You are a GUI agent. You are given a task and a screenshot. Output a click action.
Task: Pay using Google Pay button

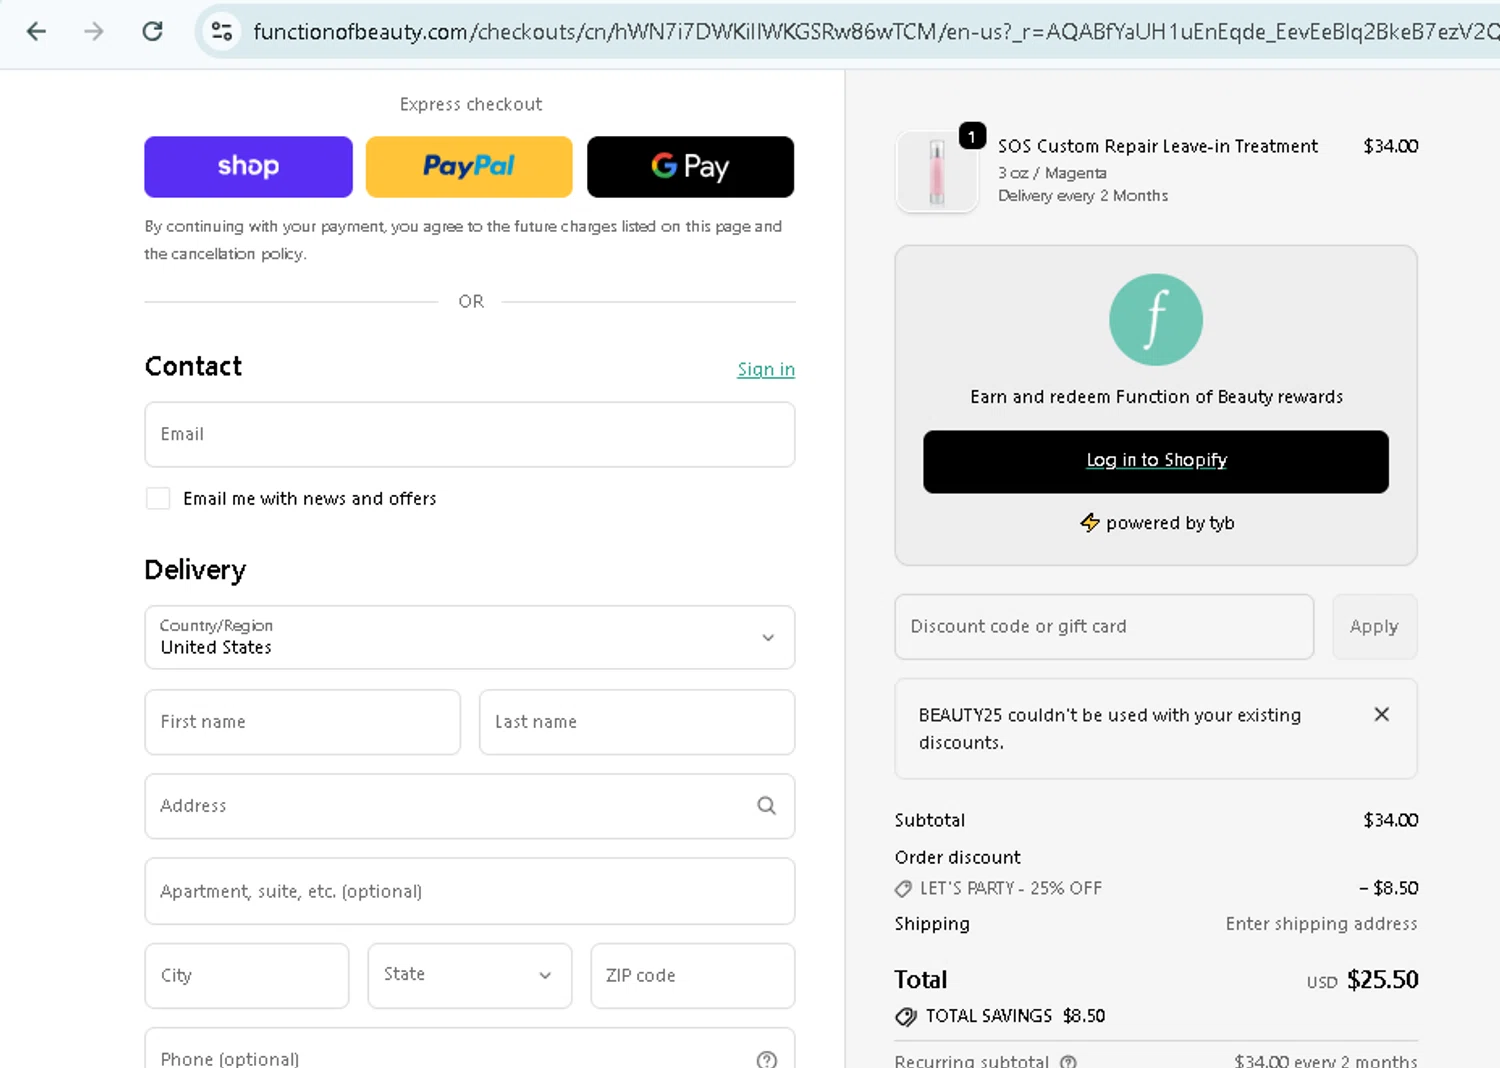pyautogui.click(x=690, y=167)
